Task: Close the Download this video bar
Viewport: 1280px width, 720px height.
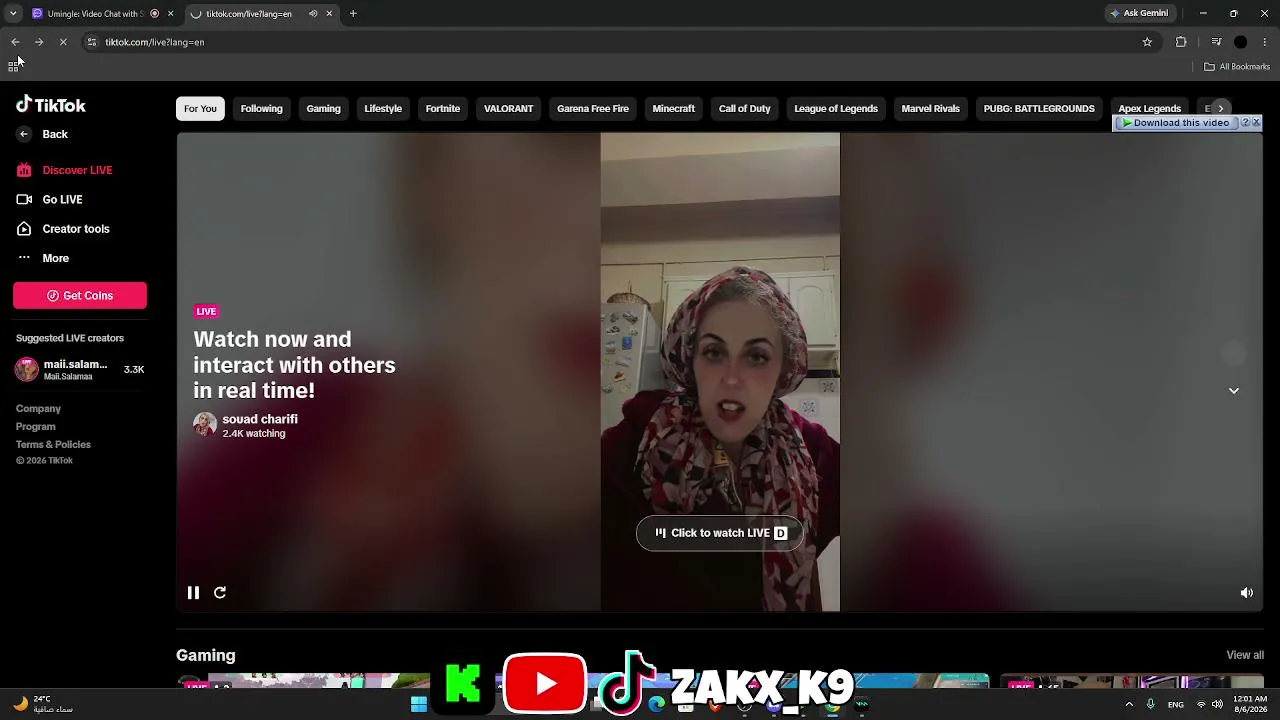Action: pyautogui.click(x=1256, y=123)
